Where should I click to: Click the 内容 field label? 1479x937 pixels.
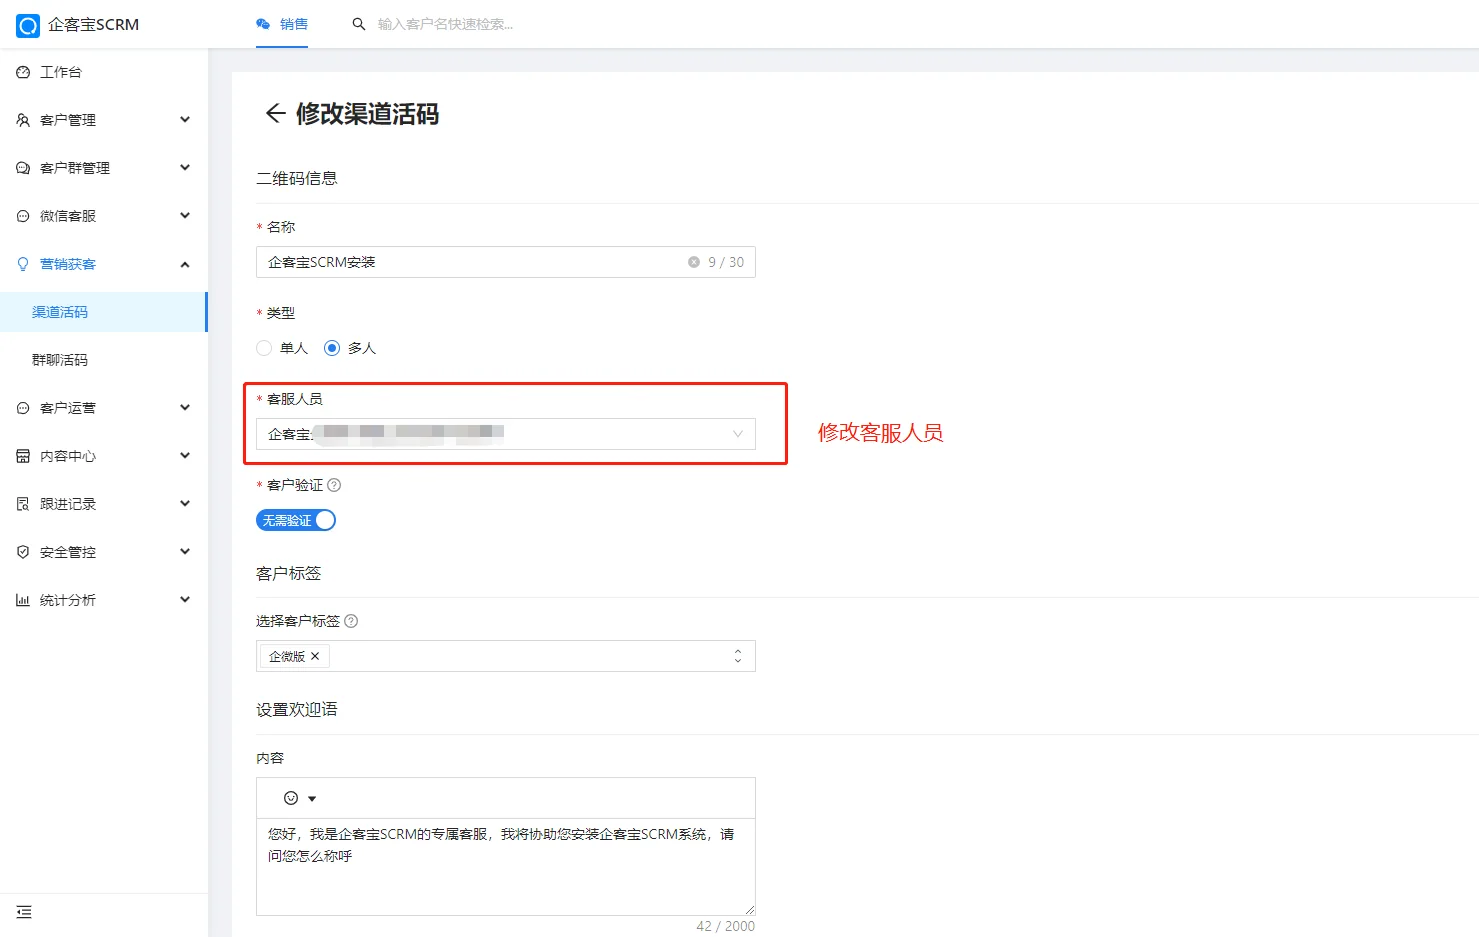click(x=270, y=758)
